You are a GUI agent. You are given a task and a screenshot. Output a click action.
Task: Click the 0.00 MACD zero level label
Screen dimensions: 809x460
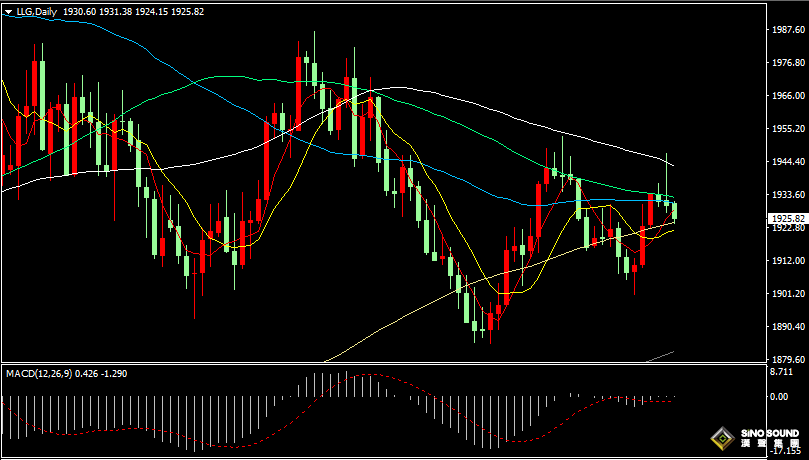(x=781, y=397)
